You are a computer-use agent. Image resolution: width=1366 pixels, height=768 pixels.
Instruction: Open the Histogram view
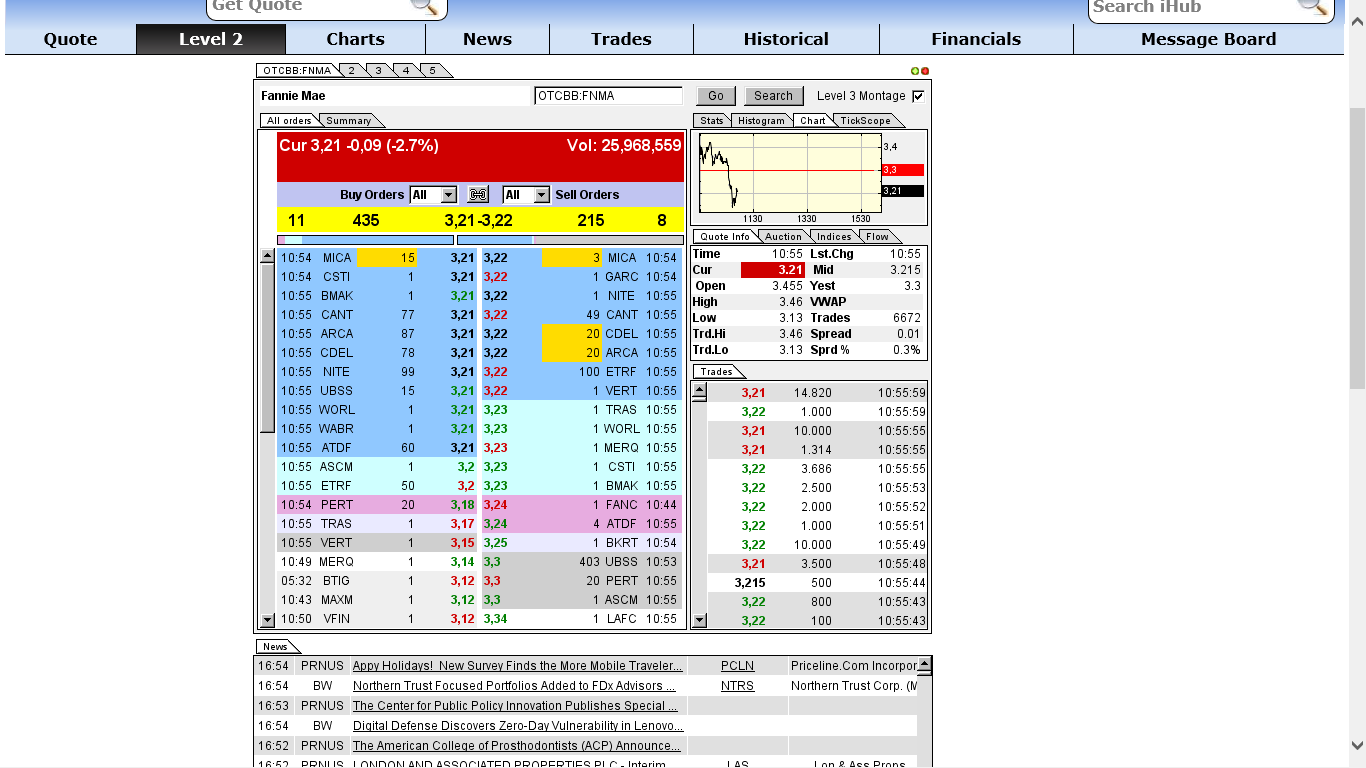pyautogui.click(x=762, y=120)
